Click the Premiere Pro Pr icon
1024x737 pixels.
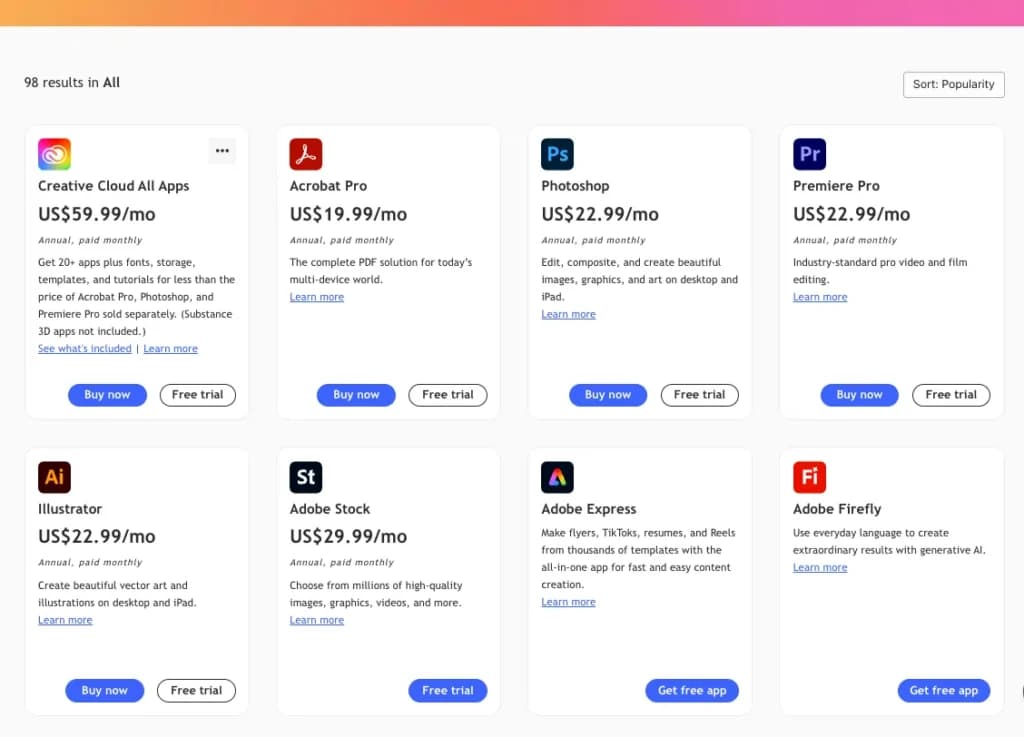(809, 154)
